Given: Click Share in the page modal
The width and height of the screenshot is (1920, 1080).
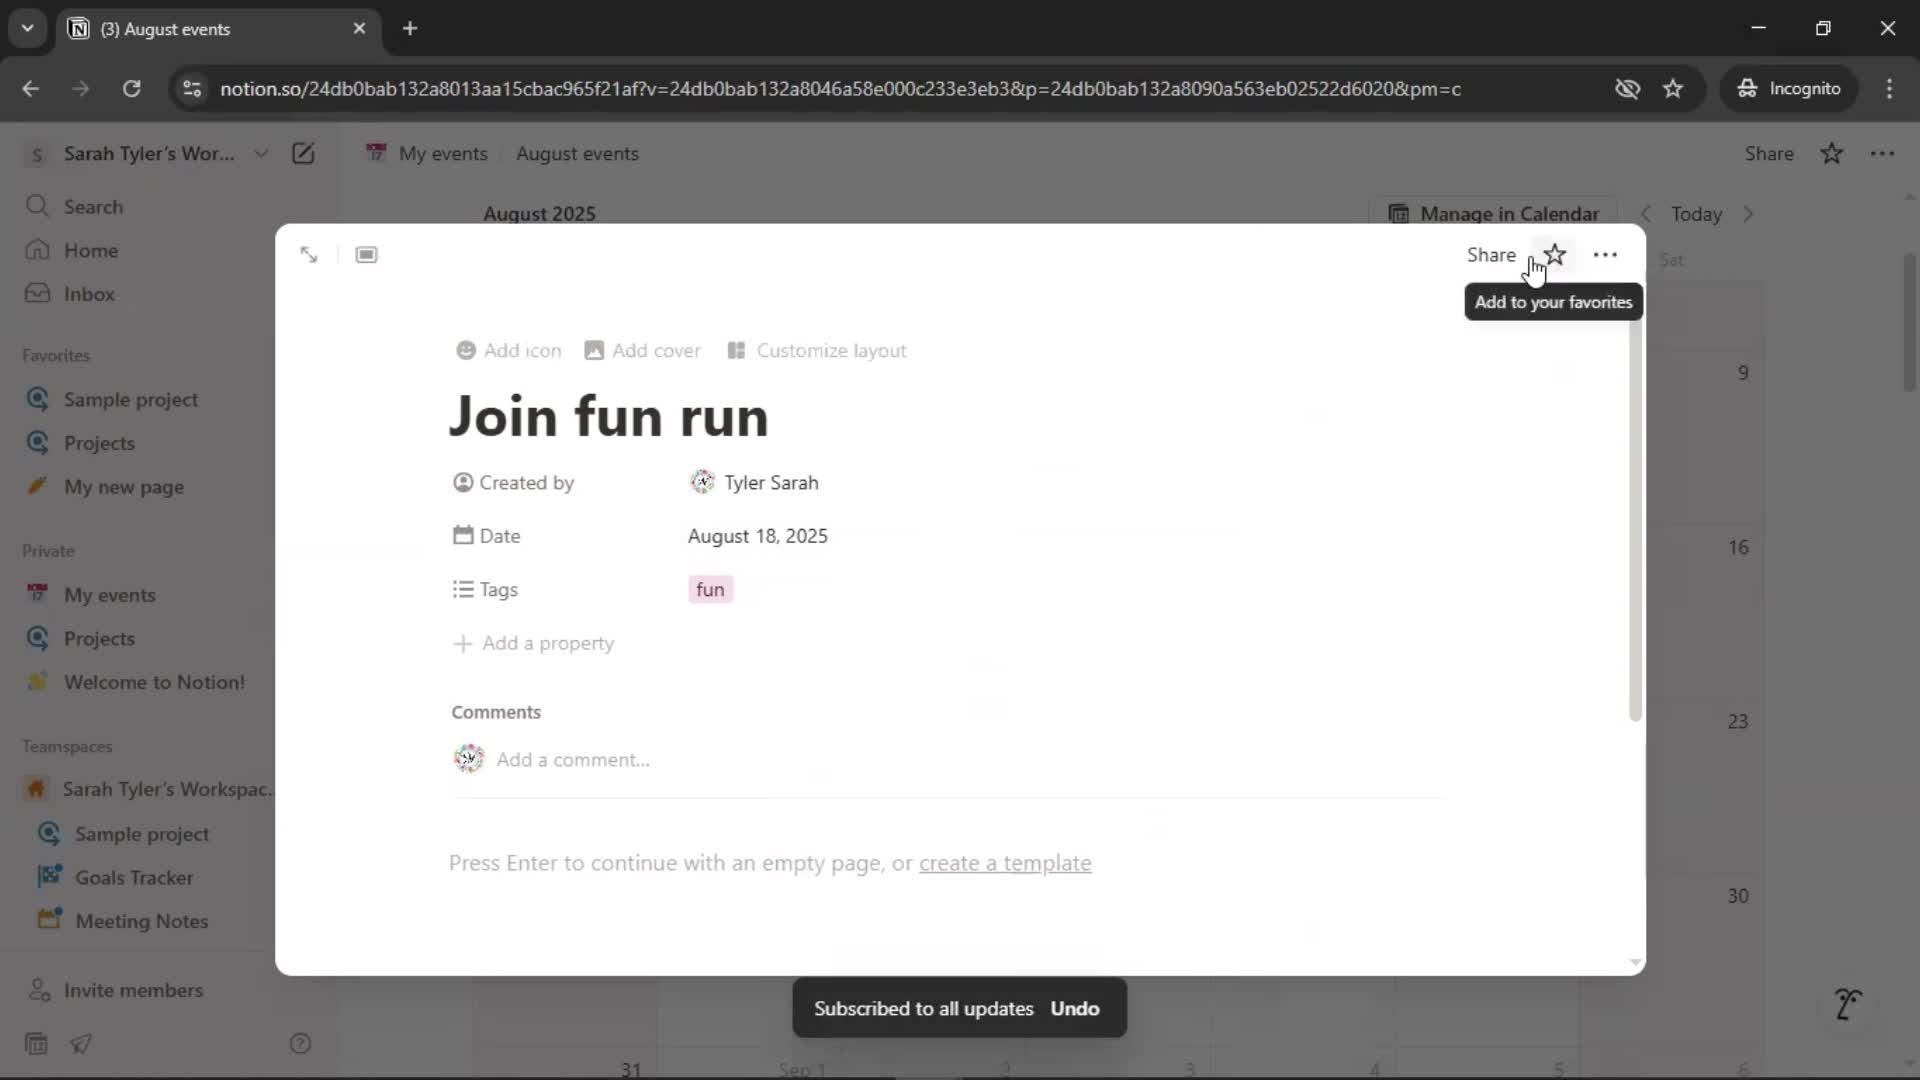Looking at the screenshot, I should tap(1491, 255).
